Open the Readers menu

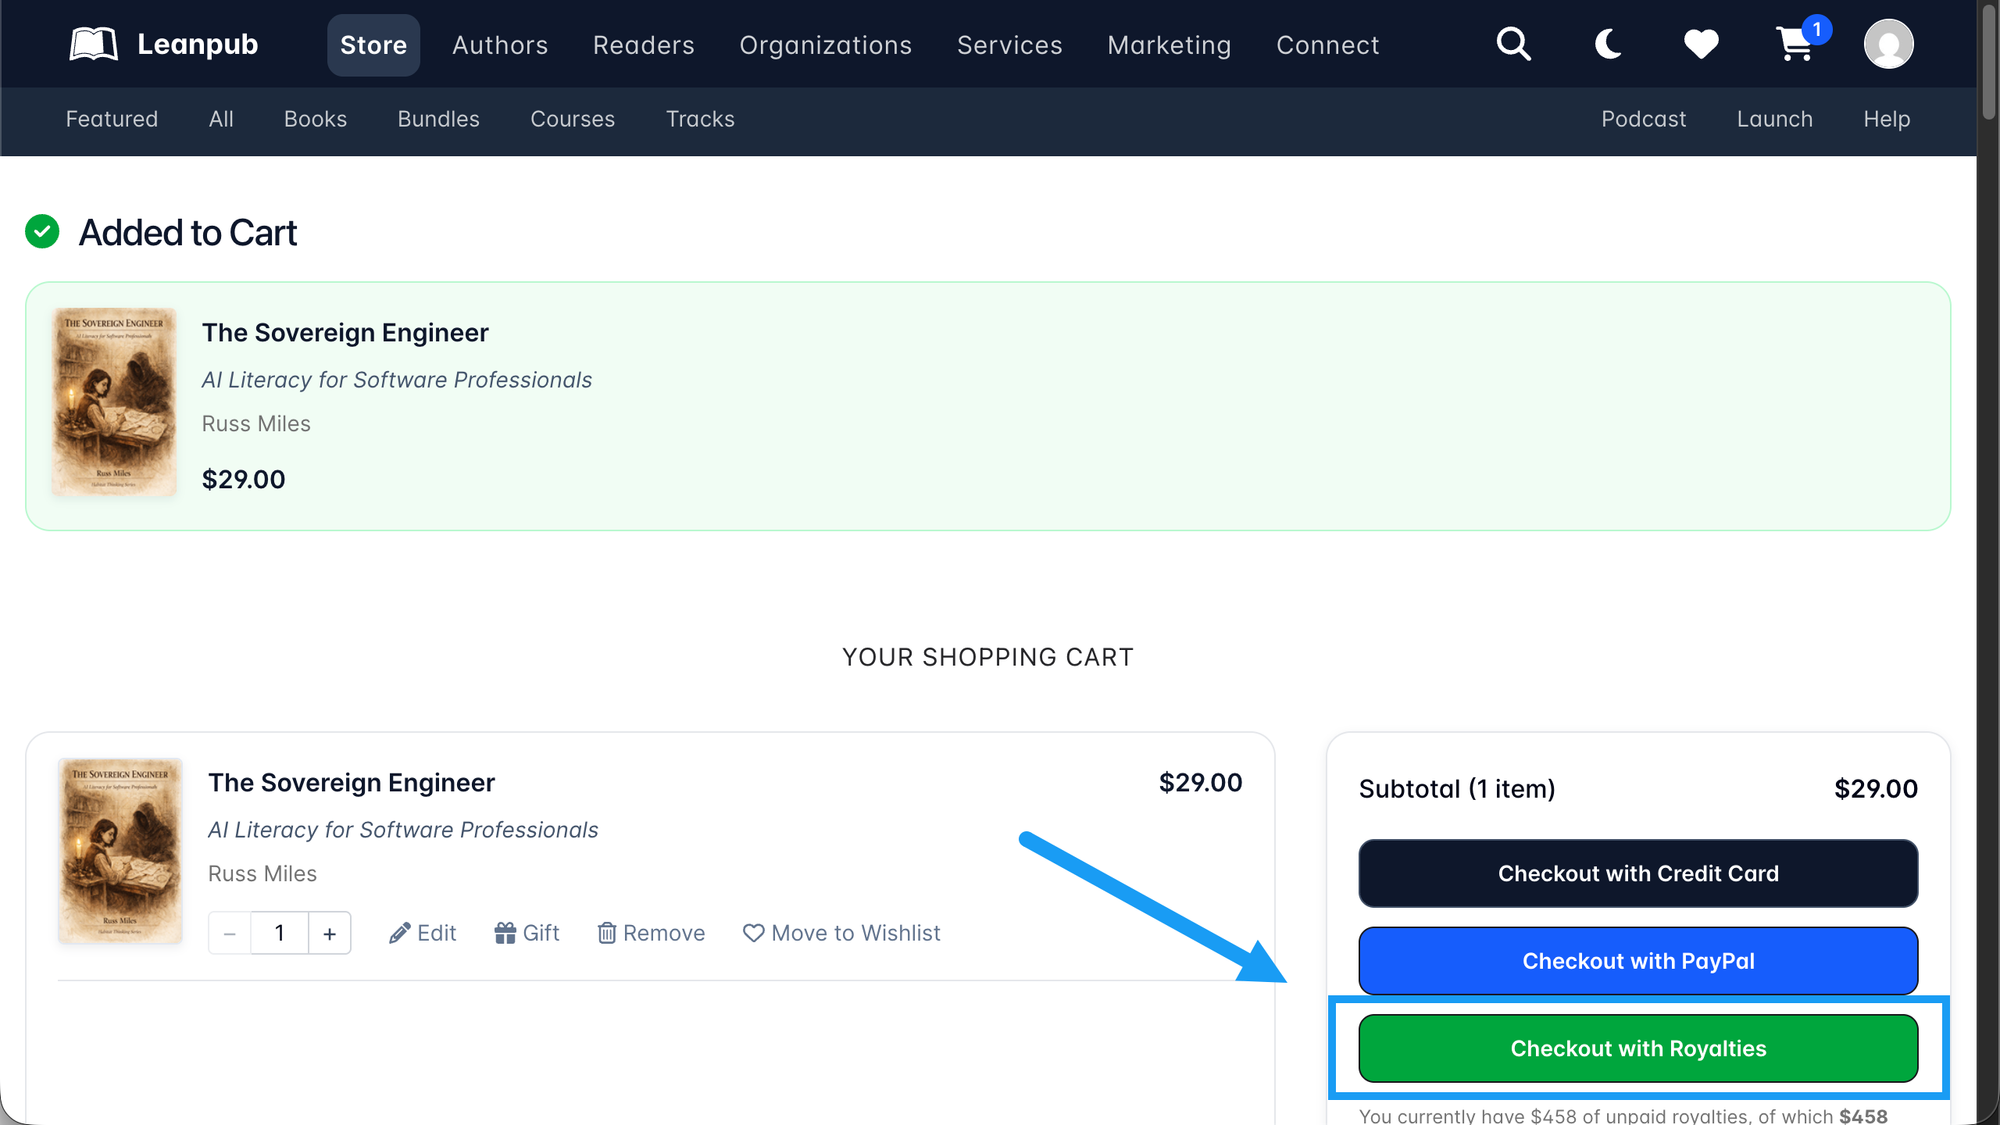(x=643, y=45)
